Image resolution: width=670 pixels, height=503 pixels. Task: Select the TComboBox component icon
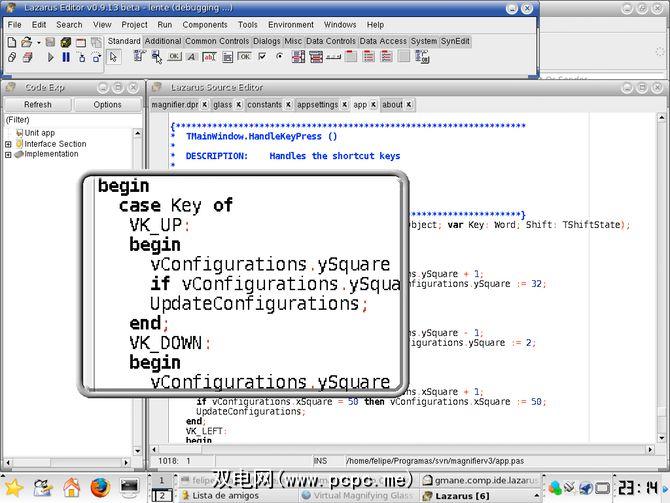[316, 56]
